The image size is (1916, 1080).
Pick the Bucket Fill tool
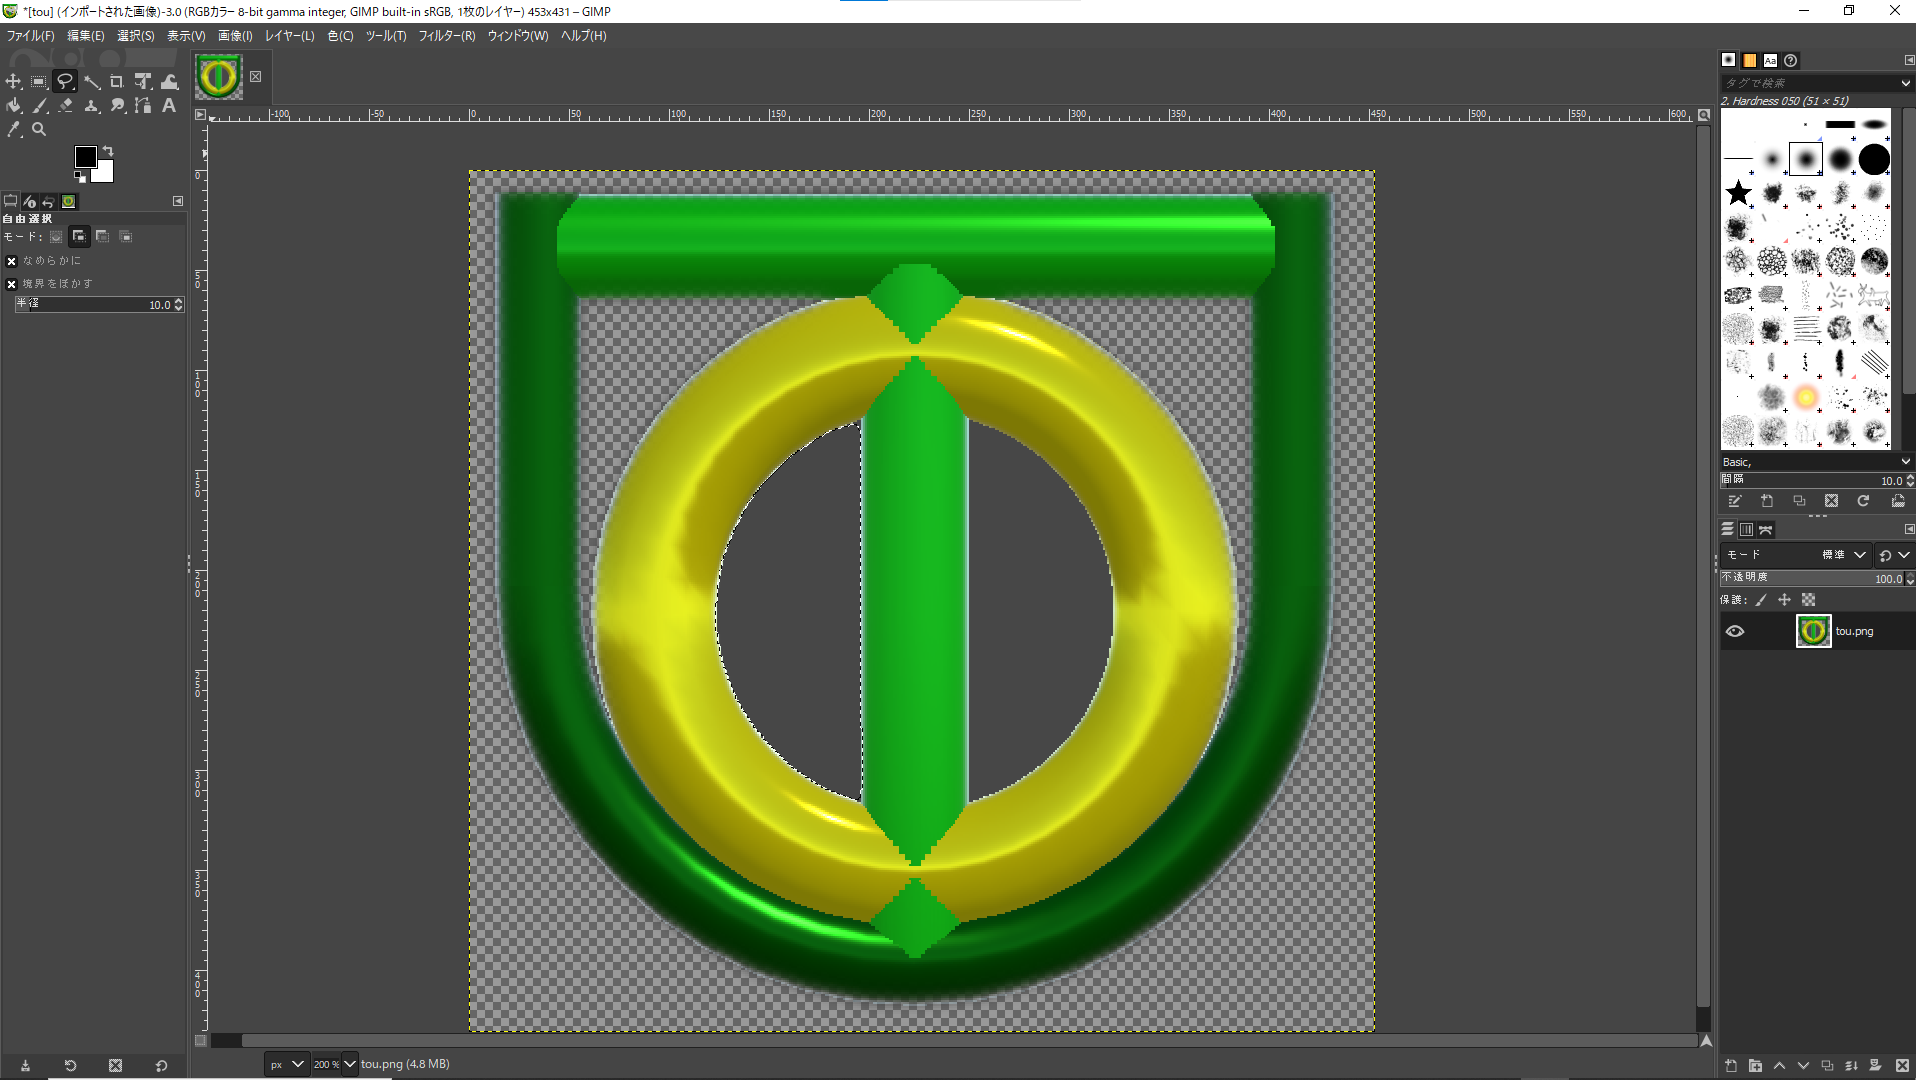[x=13, y=106]
